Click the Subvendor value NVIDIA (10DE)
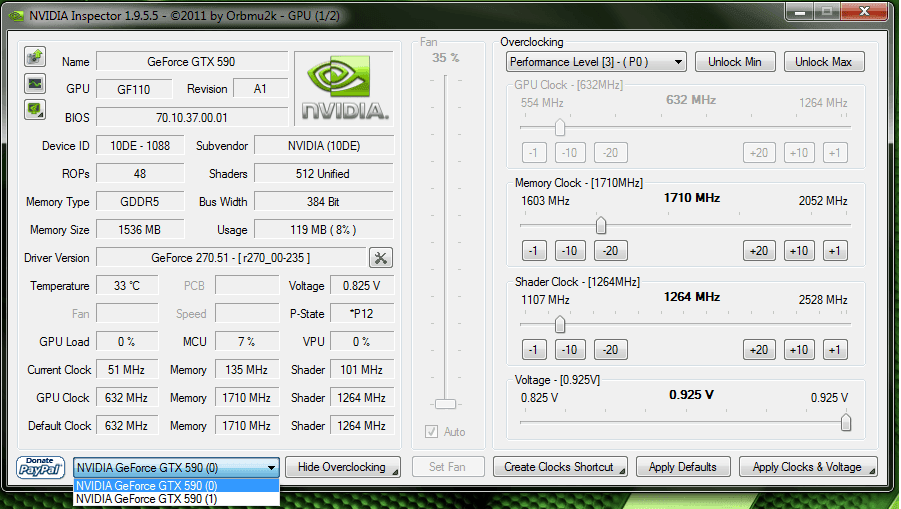901x509 pixels. pyautogui.click(x=324, y=146)
